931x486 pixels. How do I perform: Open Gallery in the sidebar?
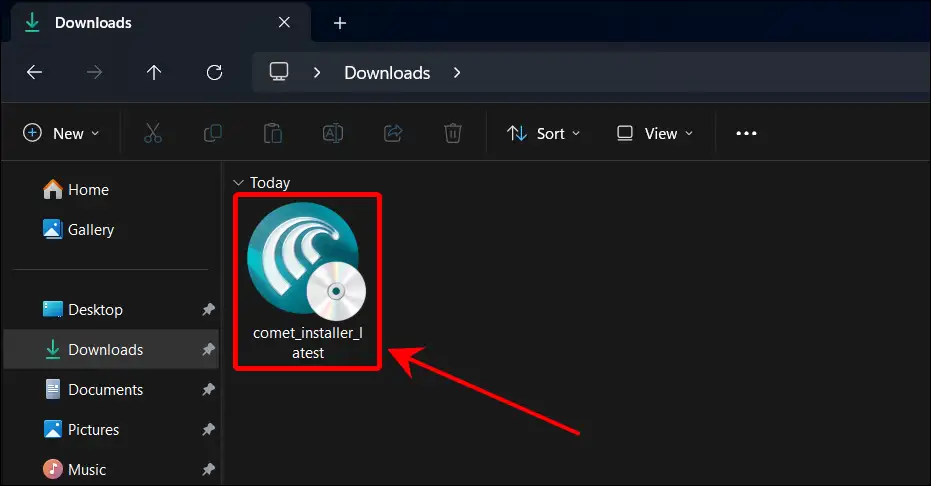(90, 230)
